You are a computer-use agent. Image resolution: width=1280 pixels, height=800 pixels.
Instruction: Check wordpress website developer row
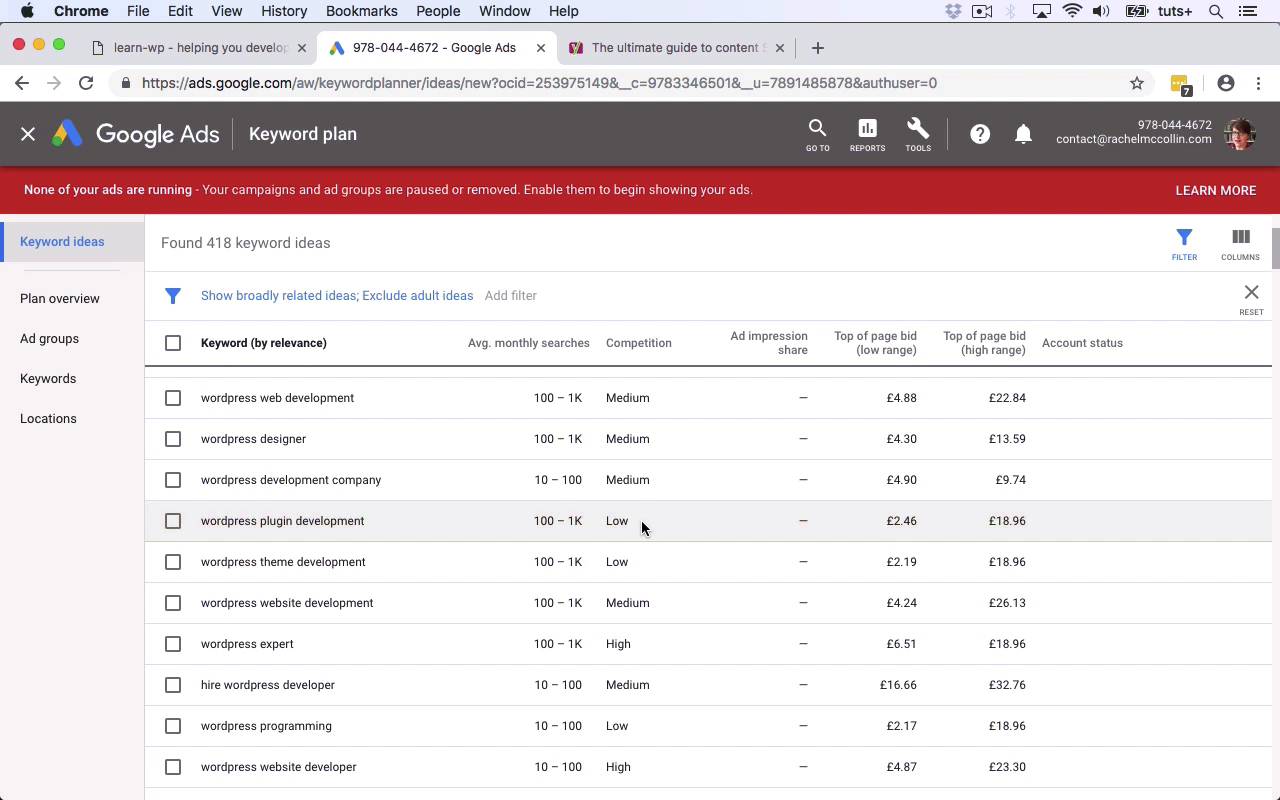pyautogui.click(x=173, y=767)
